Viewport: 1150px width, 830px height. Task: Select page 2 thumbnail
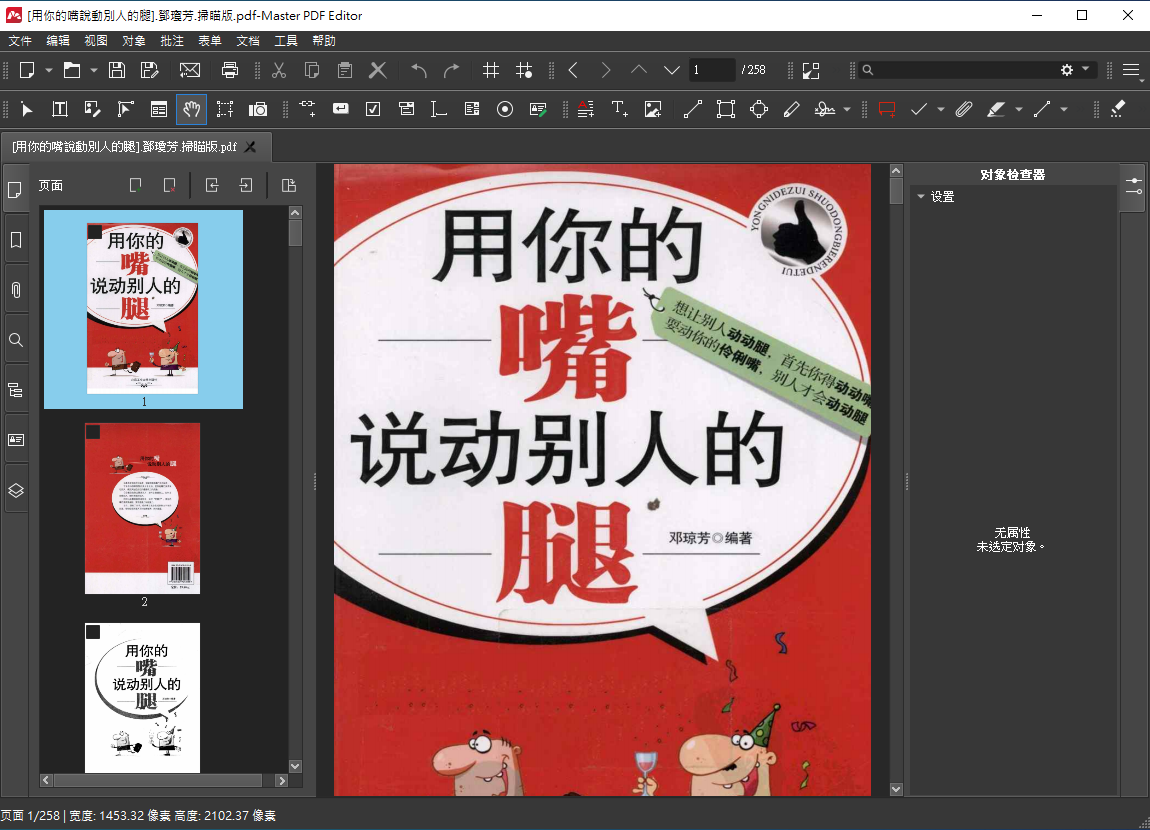[142, 508]
